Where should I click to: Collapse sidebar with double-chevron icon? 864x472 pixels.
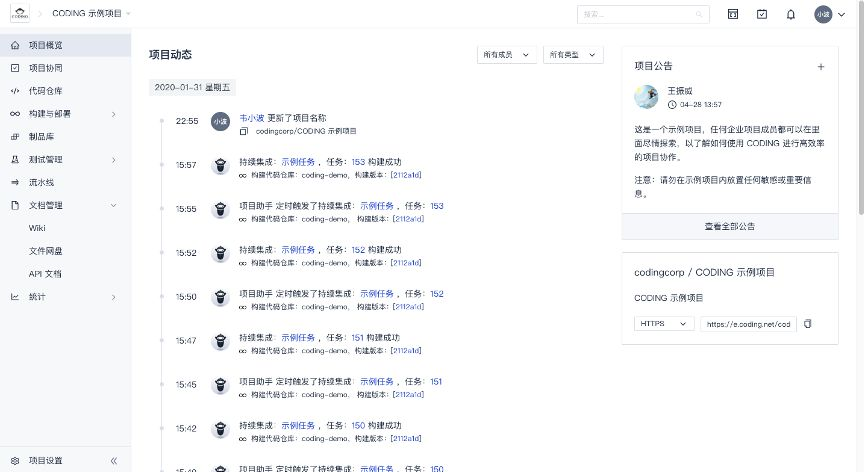[x=114, y=460]
